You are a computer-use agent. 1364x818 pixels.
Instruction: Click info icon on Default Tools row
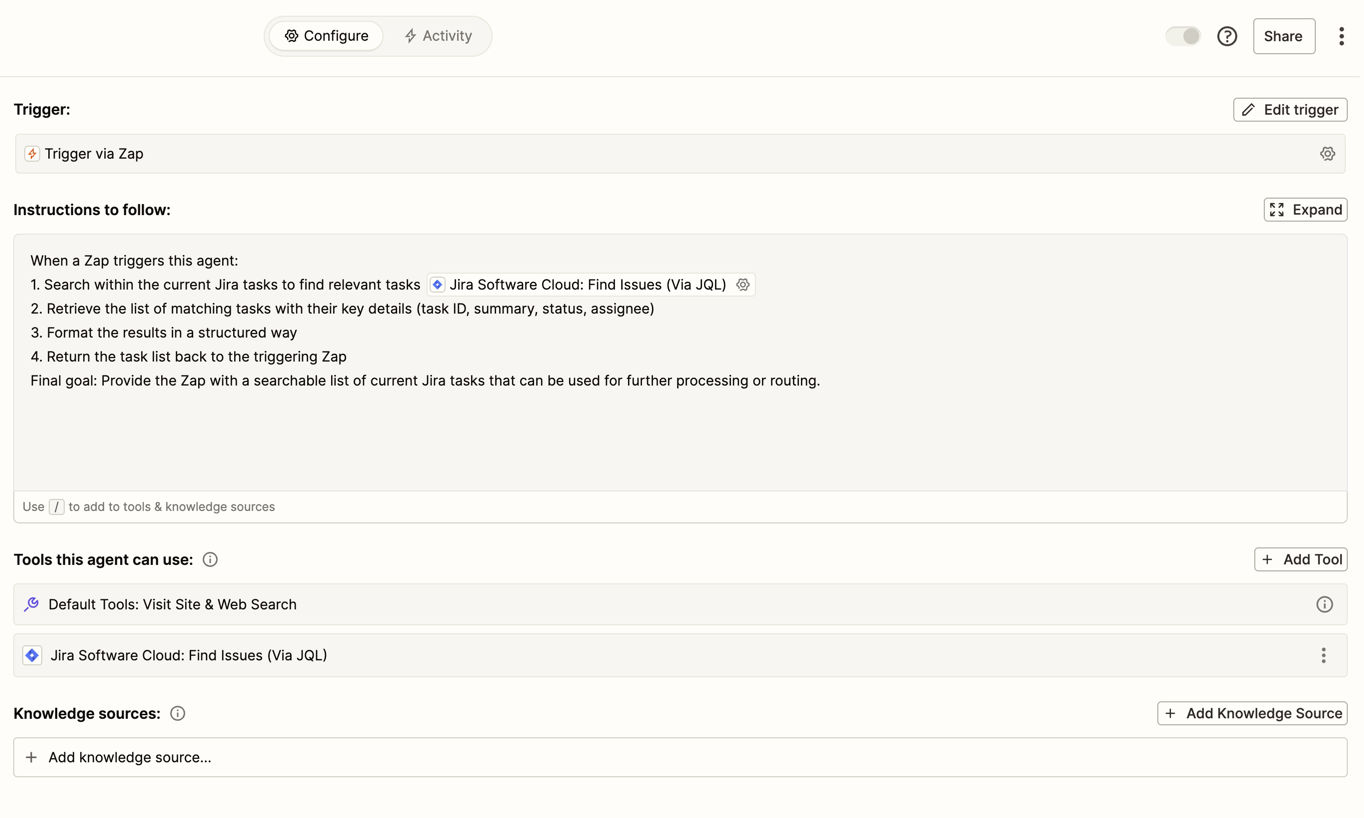(1324, 605)
